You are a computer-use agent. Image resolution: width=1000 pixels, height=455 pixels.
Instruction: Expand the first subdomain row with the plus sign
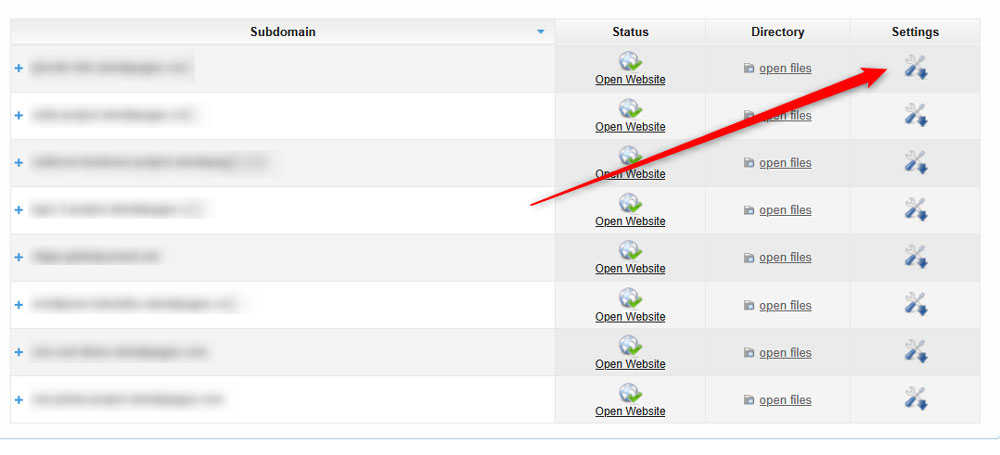click(x=19, y=68)
